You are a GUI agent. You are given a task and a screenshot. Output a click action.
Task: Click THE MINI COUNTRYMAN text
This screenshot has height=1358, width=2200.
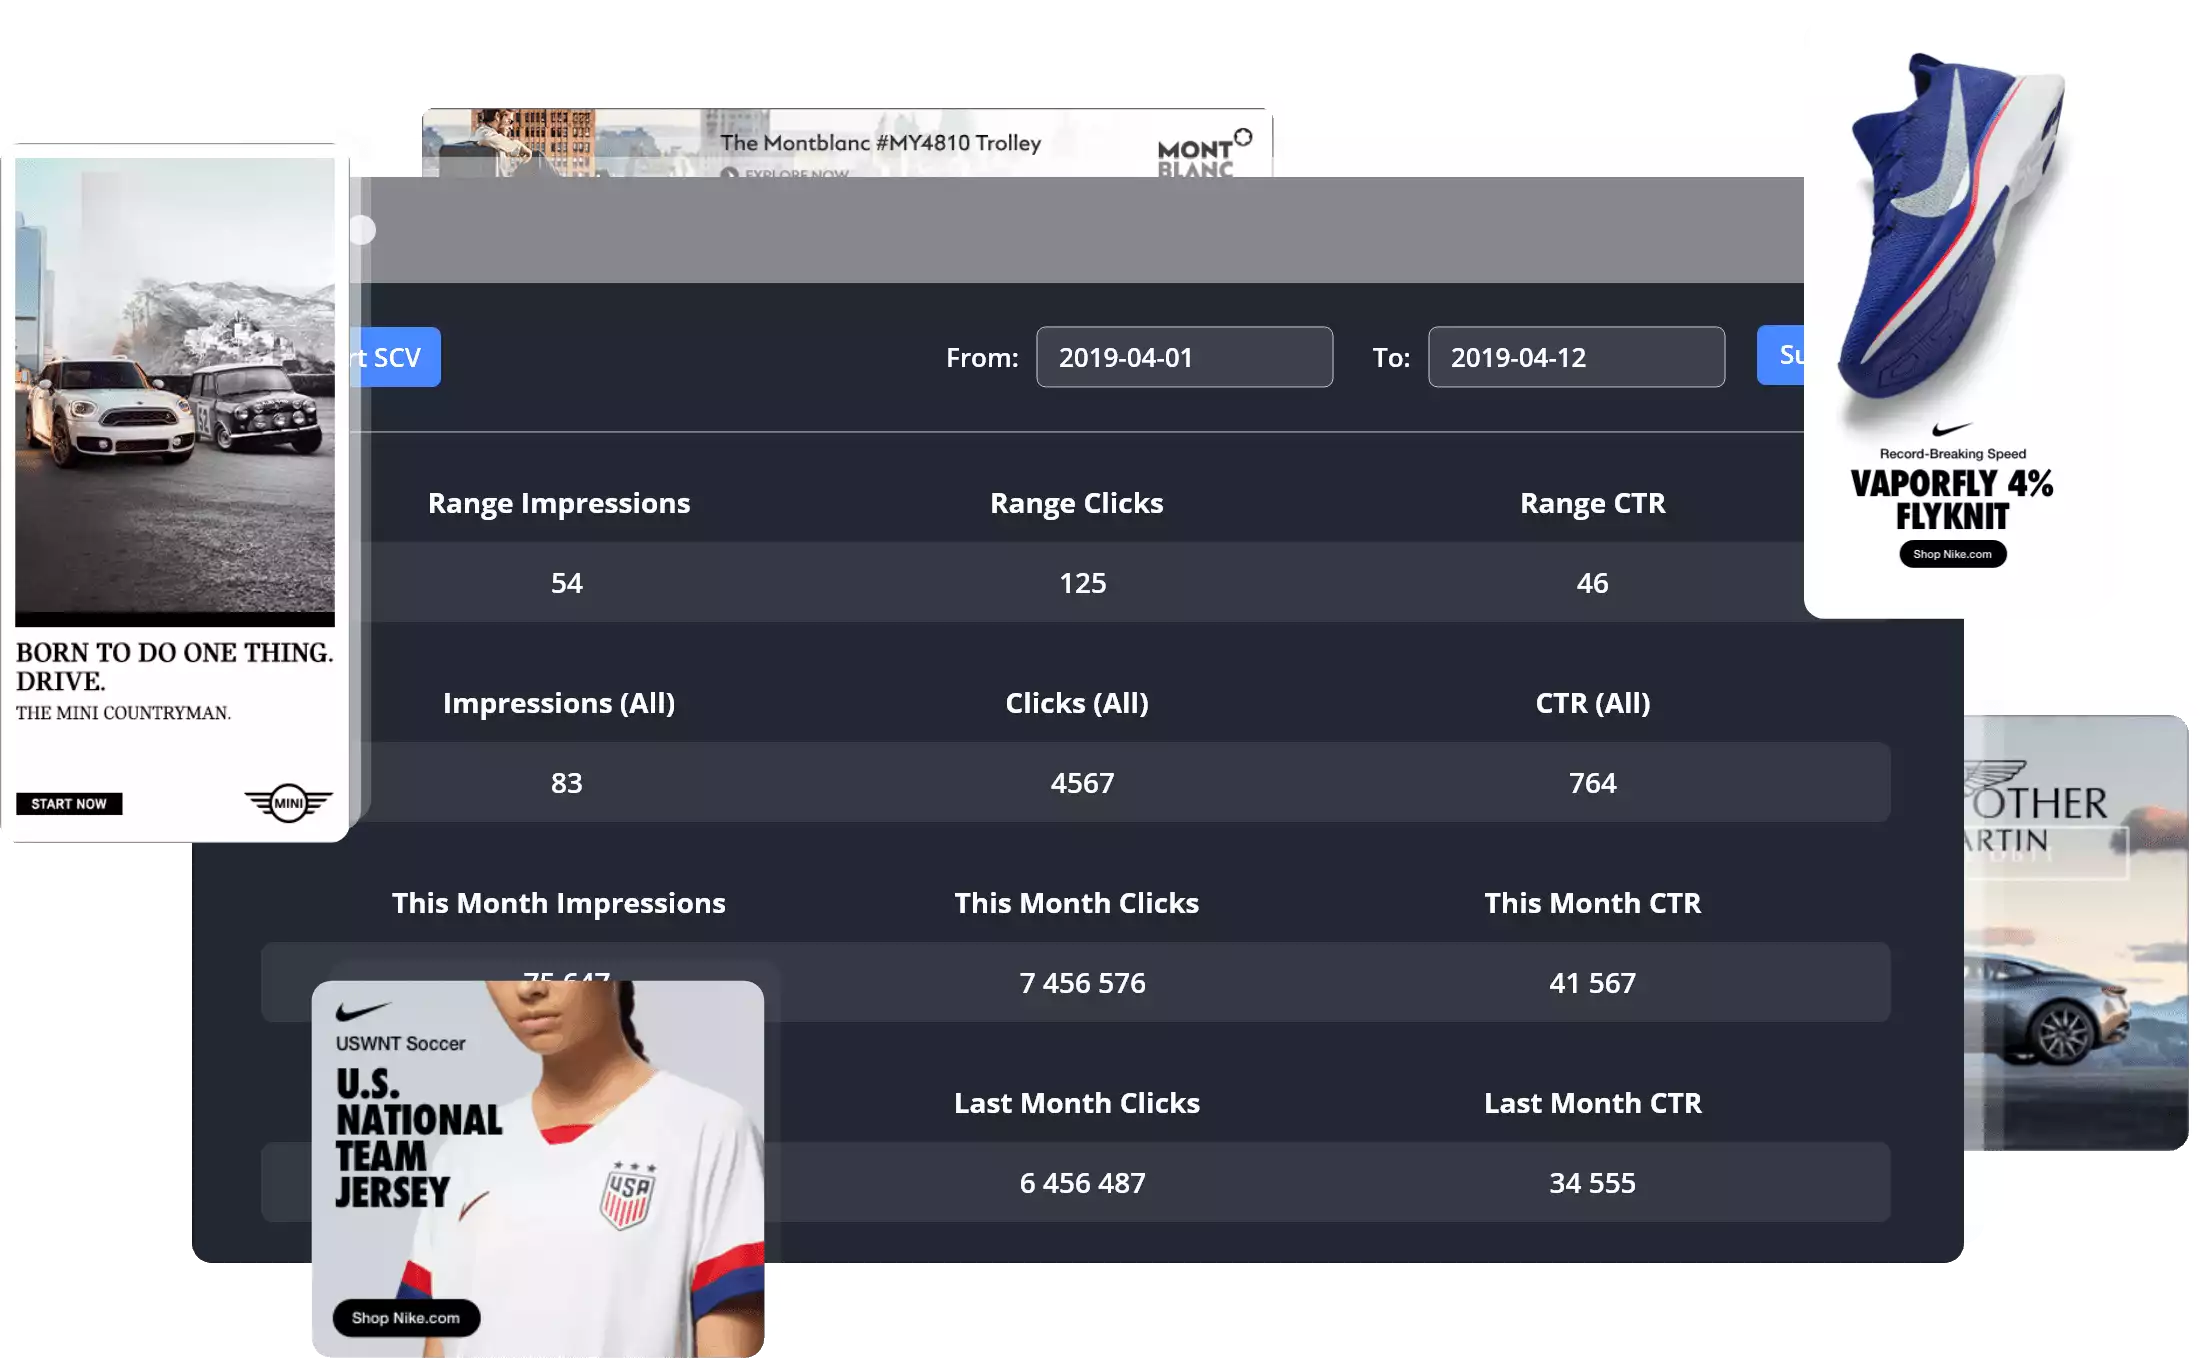coord(123,713)
